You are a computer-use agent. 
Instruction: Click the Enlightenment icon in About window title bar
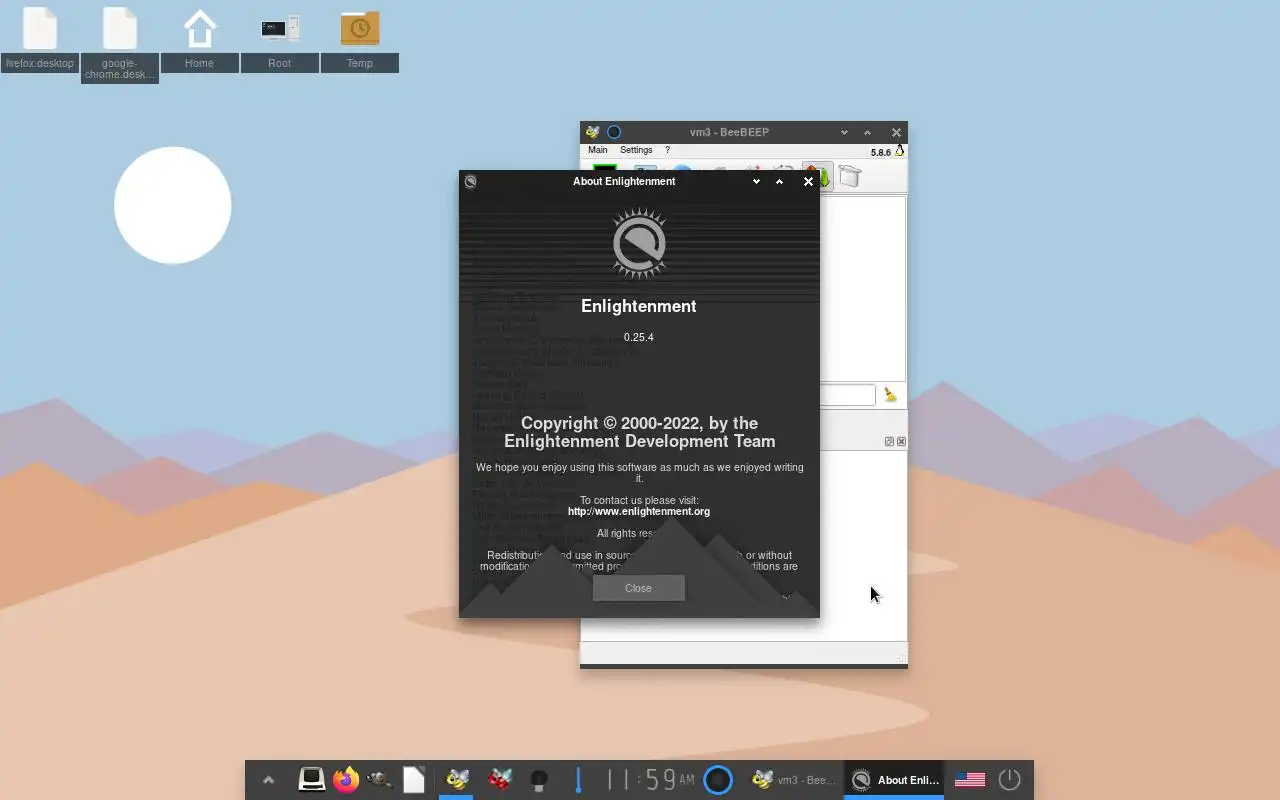(x=470, y=181)
